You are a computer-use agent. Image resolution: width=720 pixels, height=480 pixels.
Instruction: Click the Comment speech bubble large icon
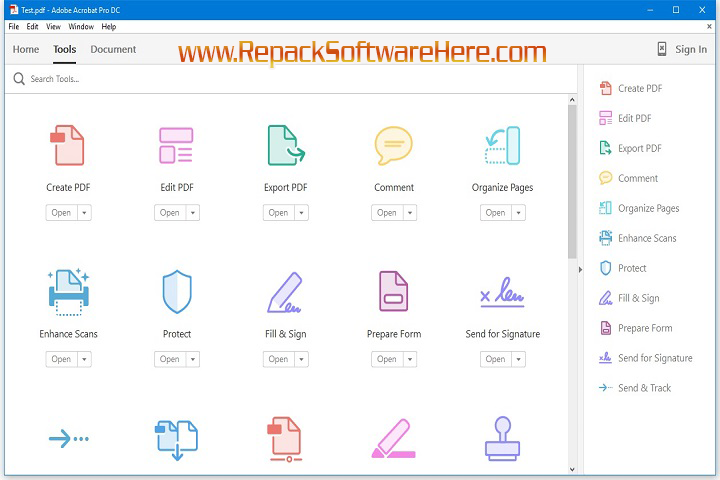tap(394, 146)
